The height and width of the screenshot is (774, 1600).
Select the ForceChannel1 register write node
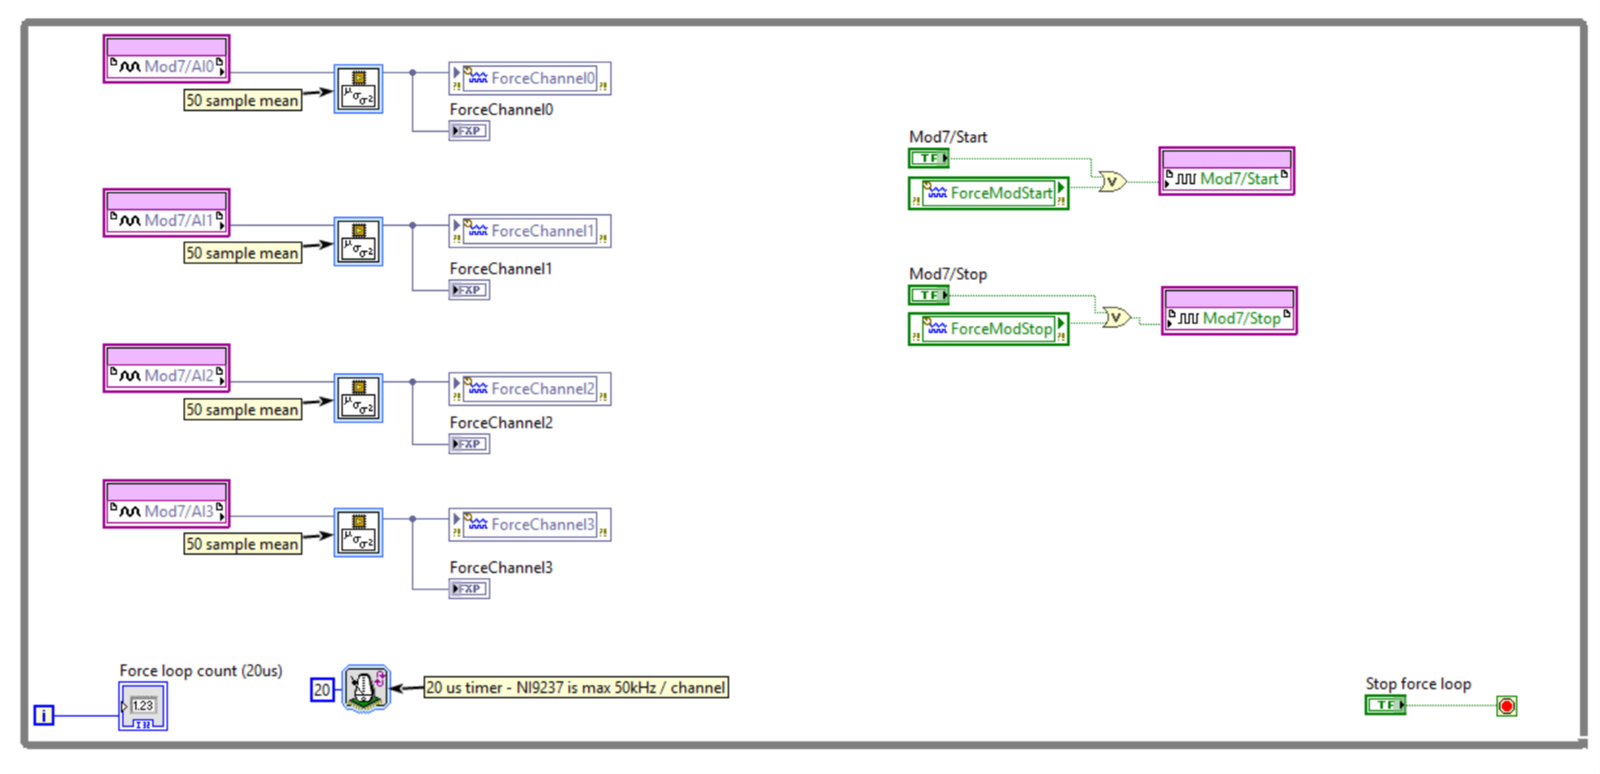530,231
